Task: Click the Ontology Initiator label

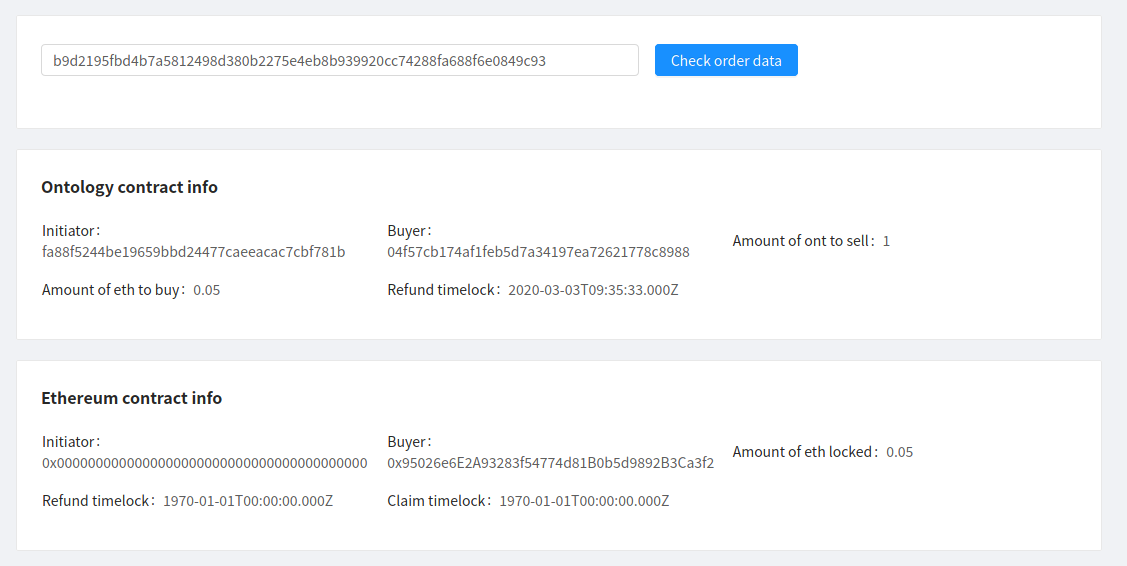Action: click(x=71, y=231)
